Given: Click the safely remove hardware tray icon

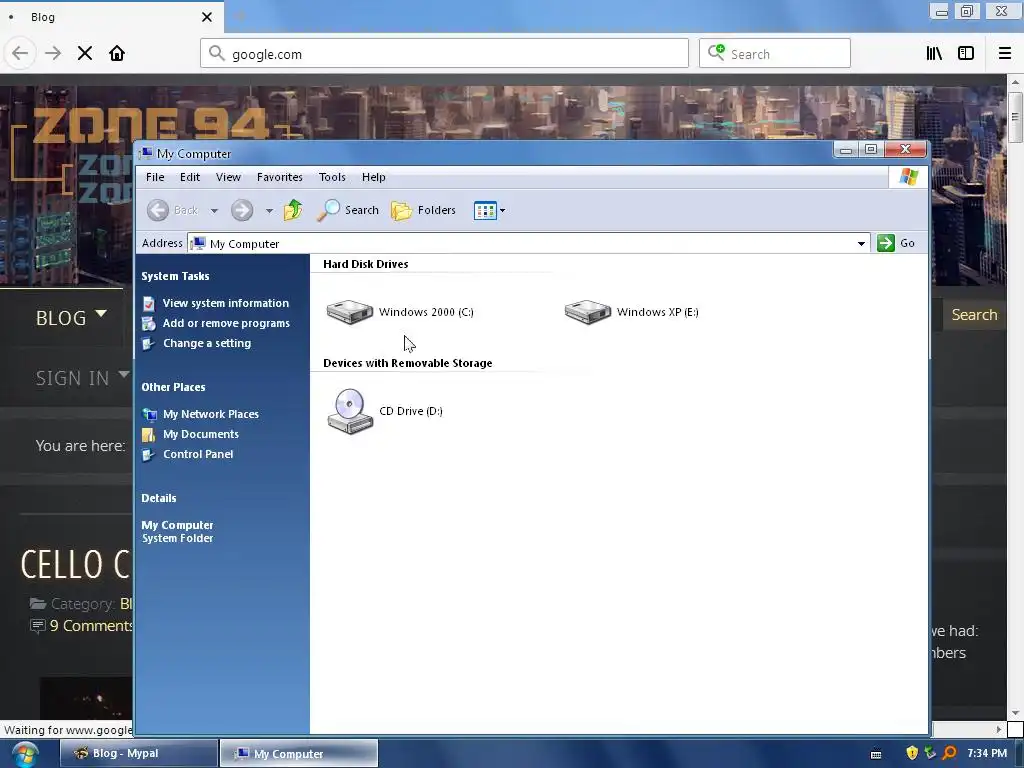Looking at the screenshot, I should [x=930, y=753].
